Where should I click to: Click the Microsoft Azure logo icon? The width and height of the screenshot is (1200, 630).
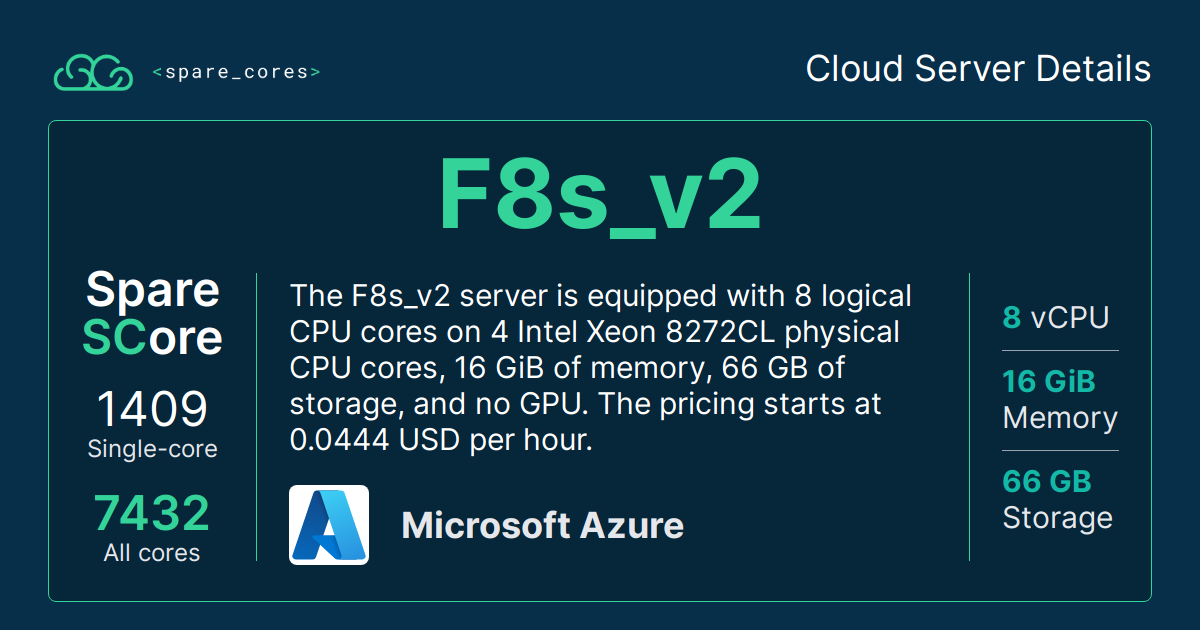point(329,525)
